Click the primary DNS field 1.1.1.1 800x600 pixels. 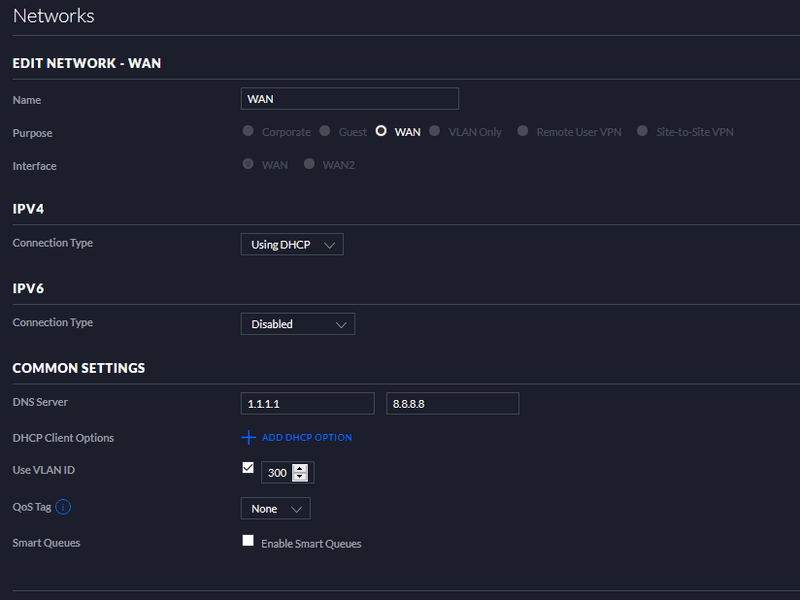[308, 404]
